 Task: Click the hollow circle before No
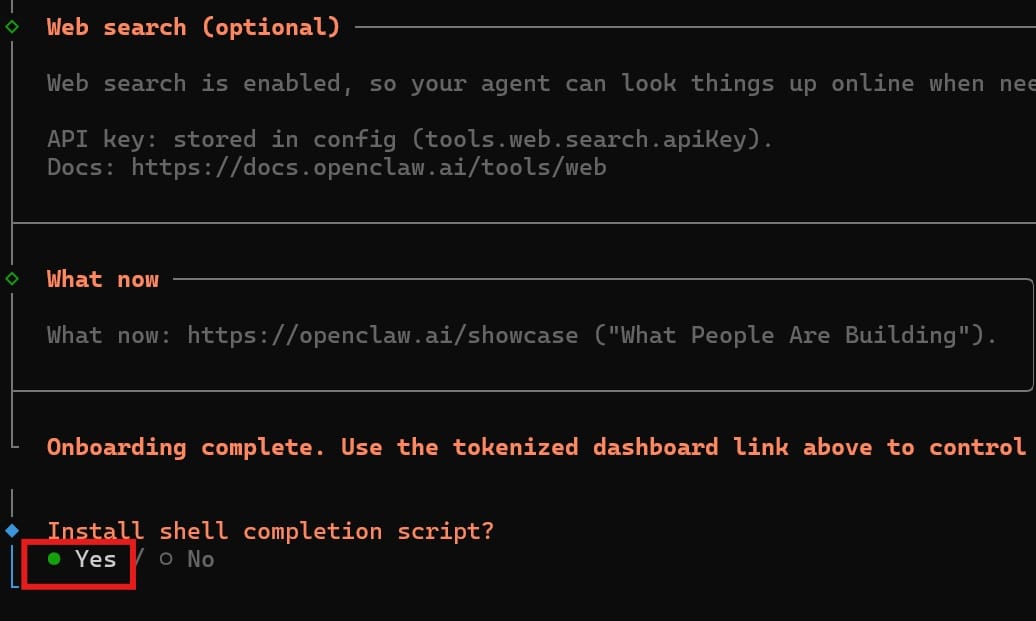[x=166, y=559]
